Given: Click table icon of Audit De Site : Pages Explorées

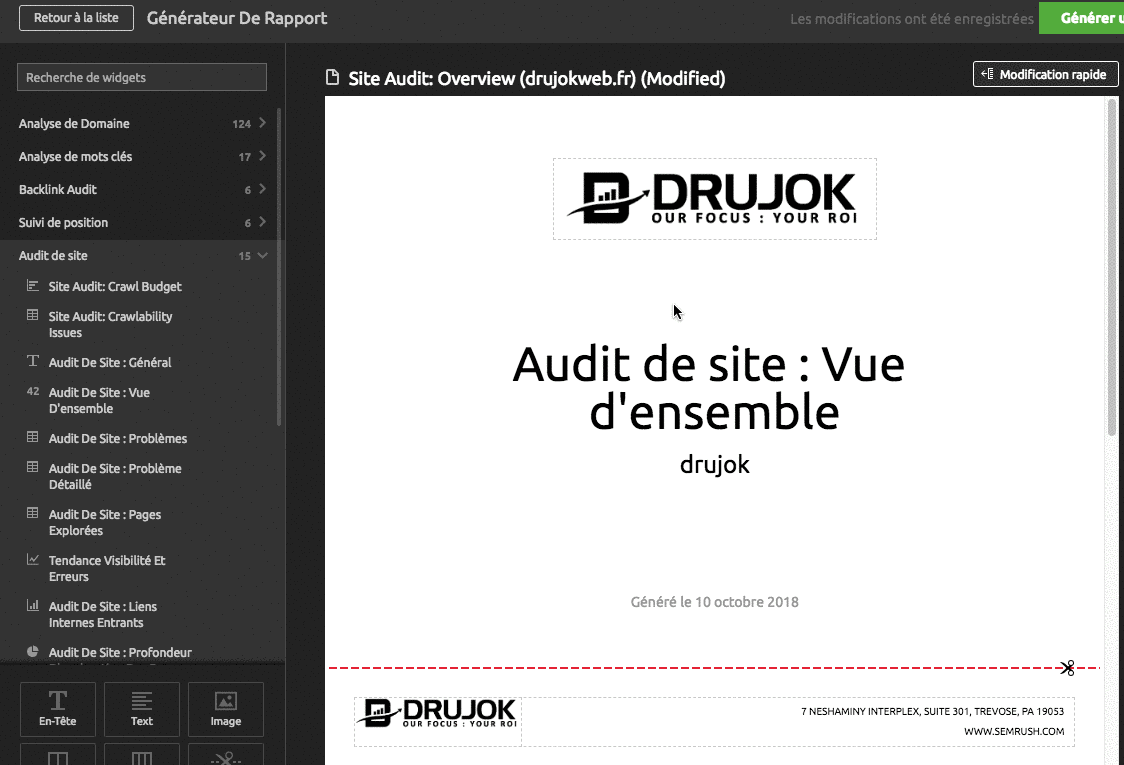Looking at the screenshot, I should click(32, 513).
